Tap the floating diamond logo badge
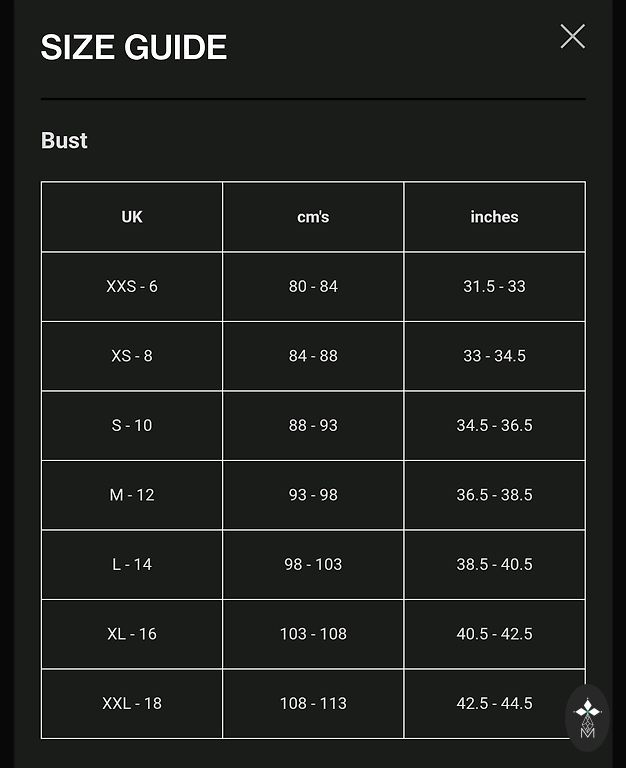The image size is (626, 768). pyautogui.click(x=587, y=717)
